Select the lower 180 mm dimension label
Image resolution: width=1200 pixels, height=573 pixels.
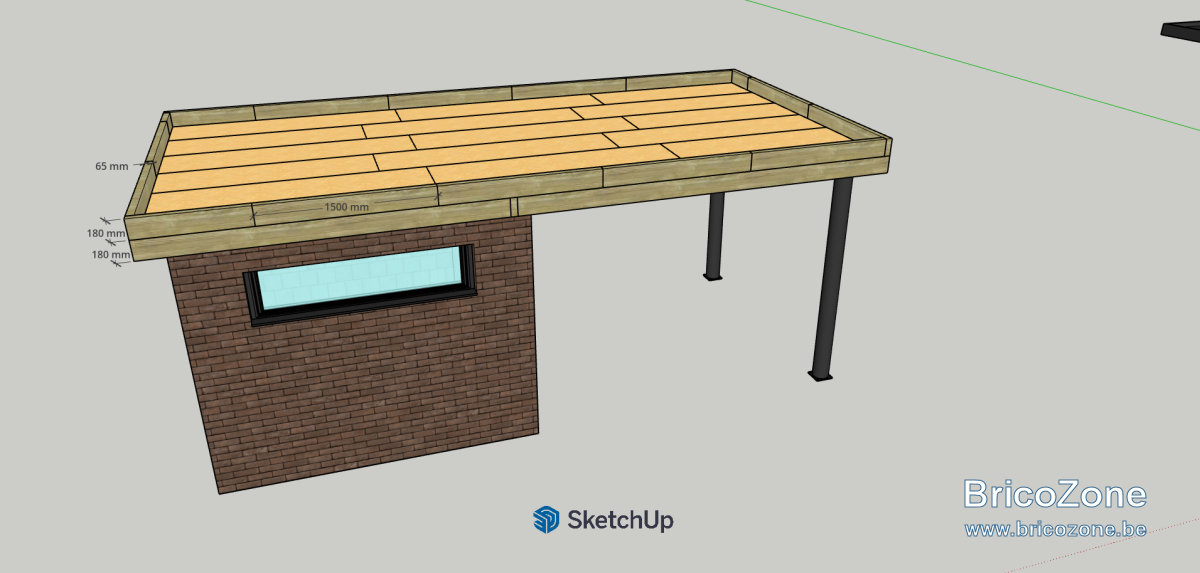pyautogui.click(x=111, y=255)
